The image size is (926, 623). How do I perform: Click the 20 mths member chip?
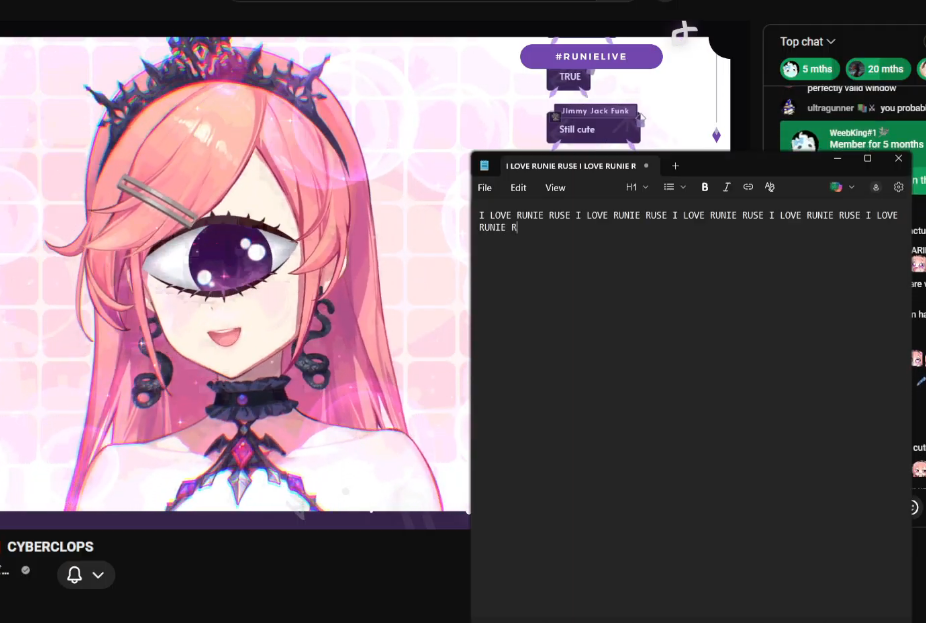click(x=878, y=69)
